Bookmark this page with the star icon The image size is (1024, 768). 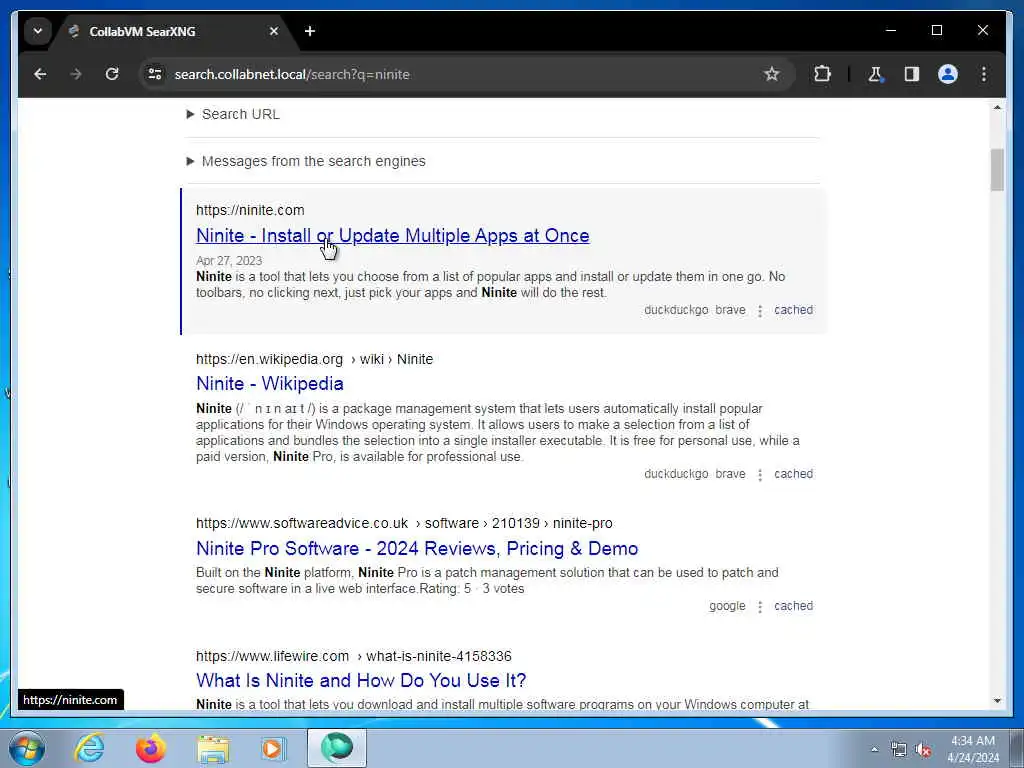[771, 74]
